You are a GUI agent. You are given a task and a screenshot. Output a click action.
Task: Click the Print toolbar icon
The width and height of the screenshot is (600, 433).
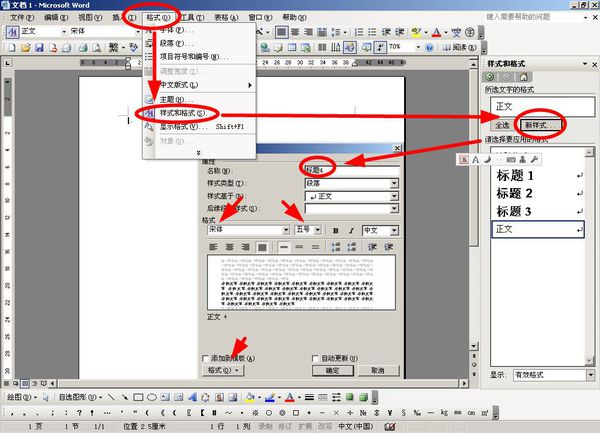(83, 47)
